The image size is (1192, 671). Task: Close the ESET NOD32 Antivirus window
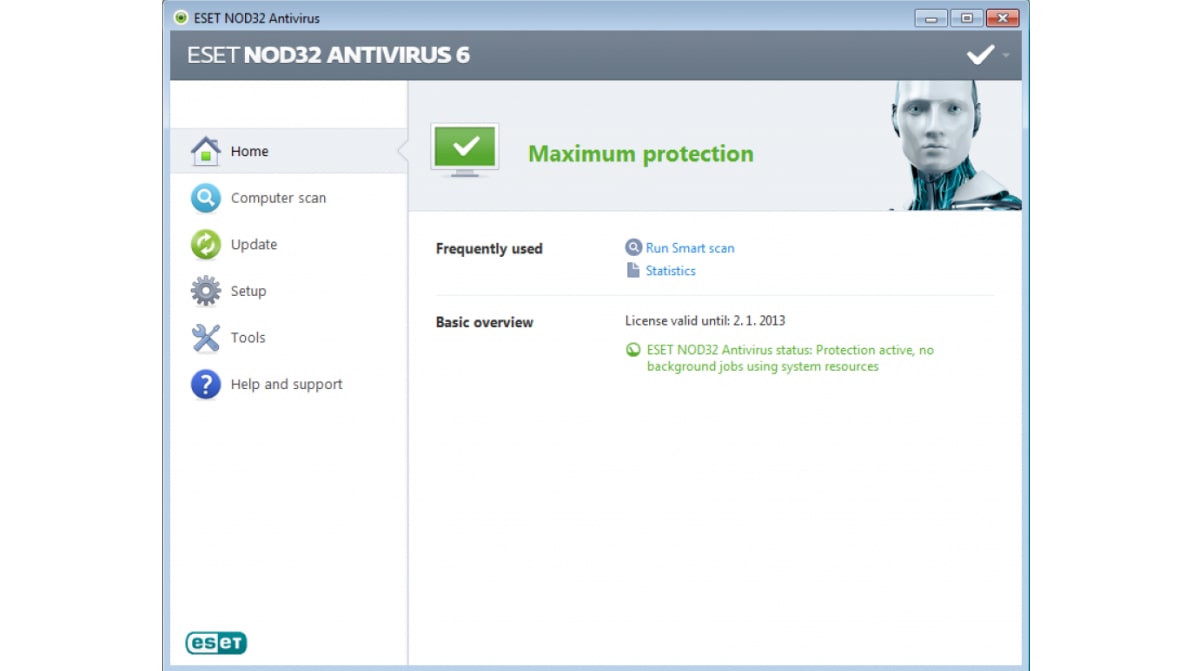click(1002, 18)
